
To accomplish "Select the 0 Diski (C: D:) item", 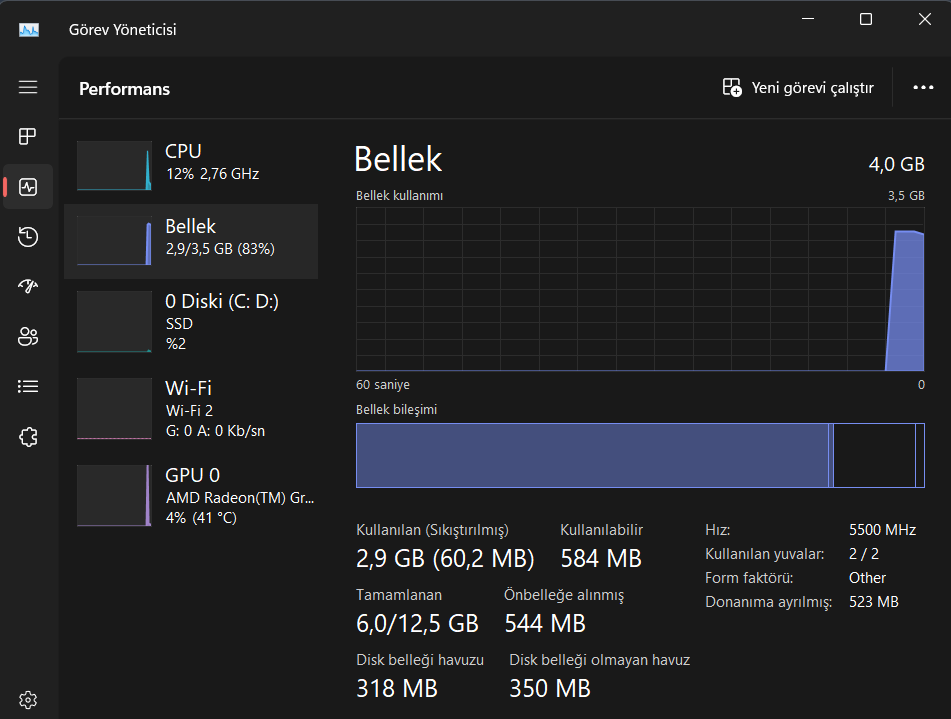I will (191, 322).
